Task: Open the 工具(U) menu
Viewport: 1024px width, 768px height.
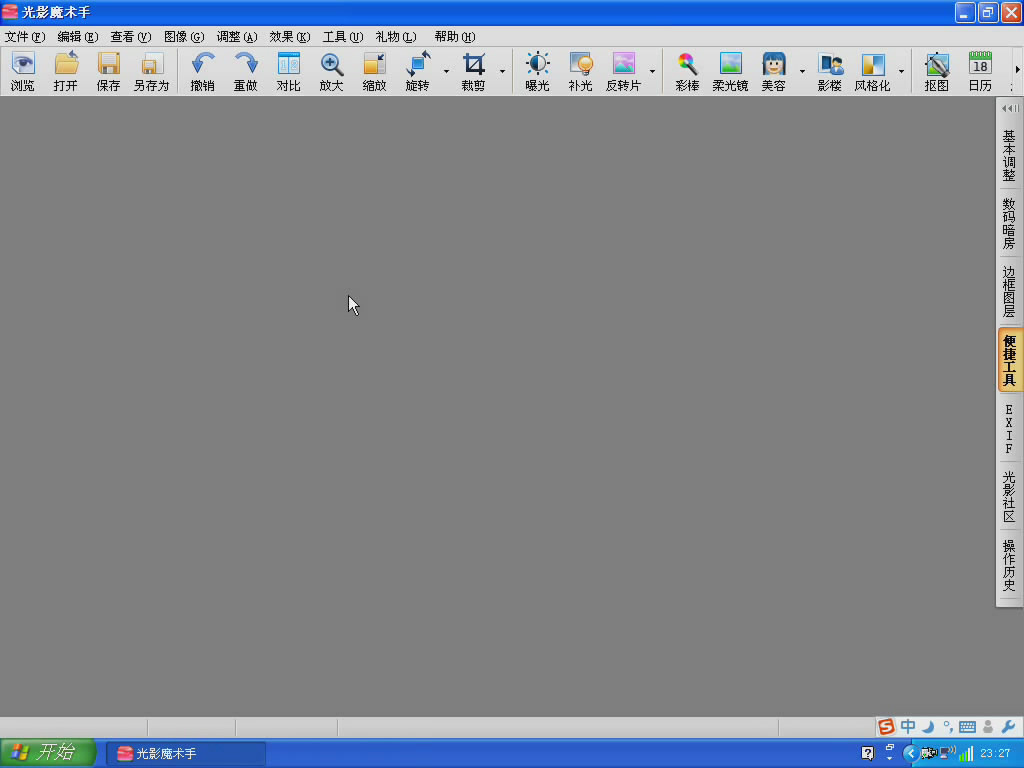Action: tap(343, 37)
